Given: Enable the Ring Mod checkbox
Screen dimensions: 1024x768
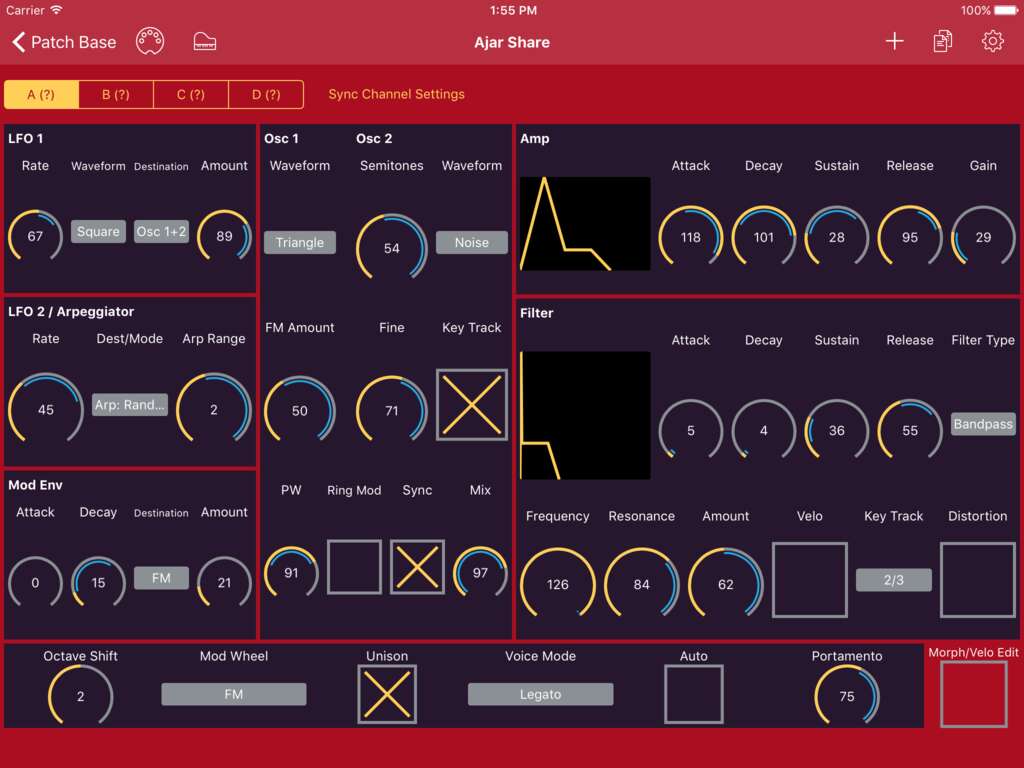Looking at the screenshot, I should coord(354,566).
